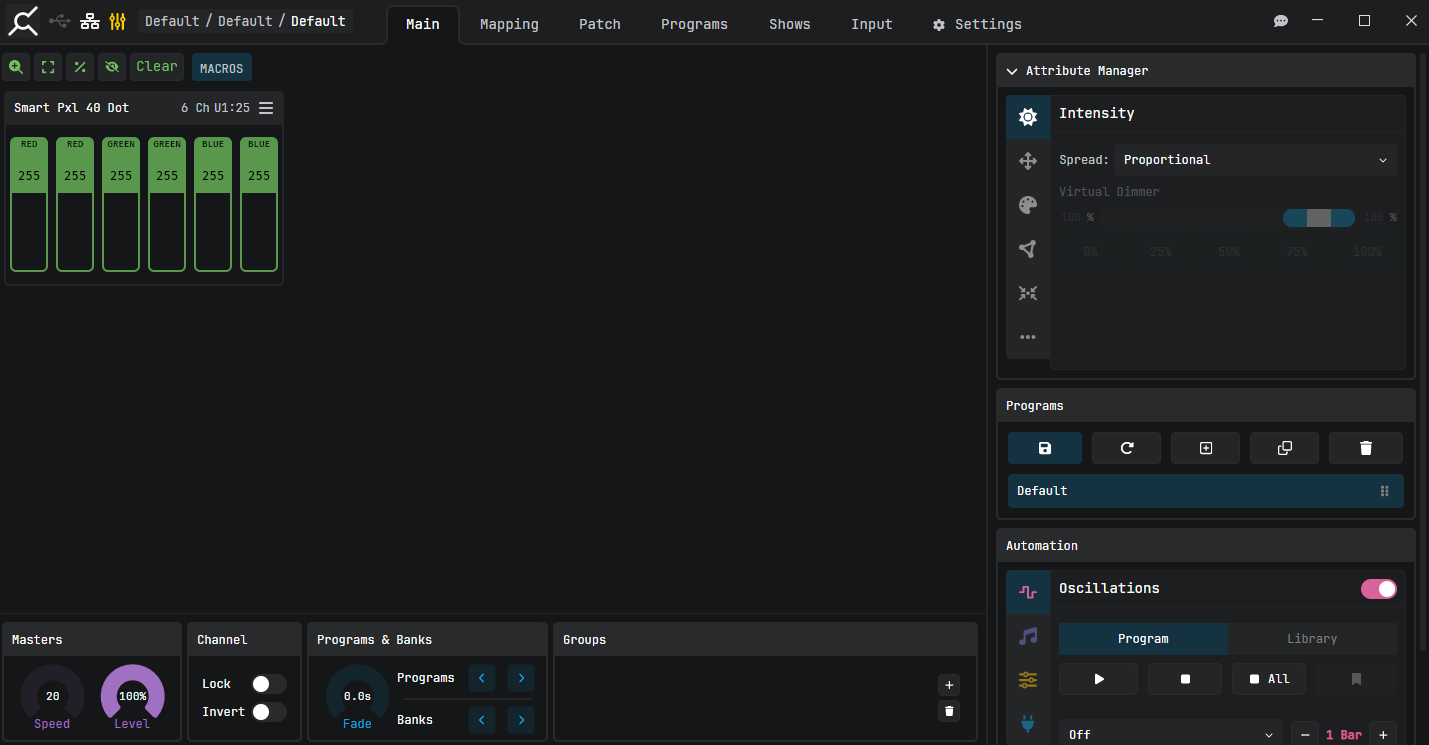Click the USB connection status icon

[60, 21]
